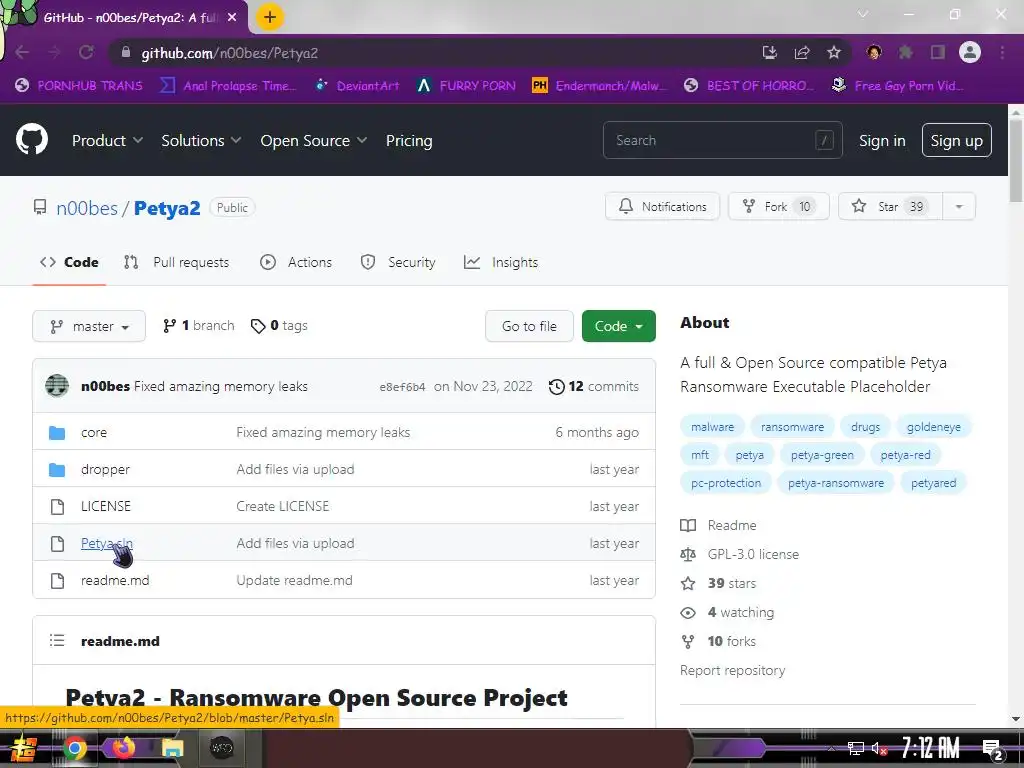This screenshot has width=1024, height=768.
Task: Expand the Product menu
Action: [107, 140]
